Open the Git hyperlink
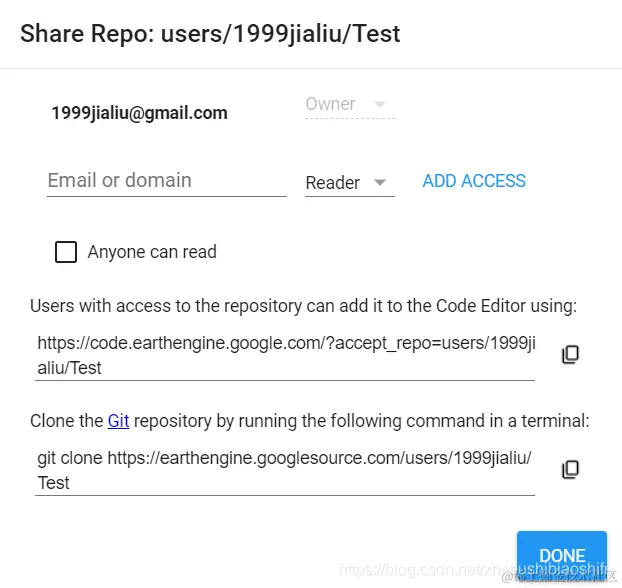Image resolution: width=622 pixels, height=588 pixels. [x=118, y=421]
